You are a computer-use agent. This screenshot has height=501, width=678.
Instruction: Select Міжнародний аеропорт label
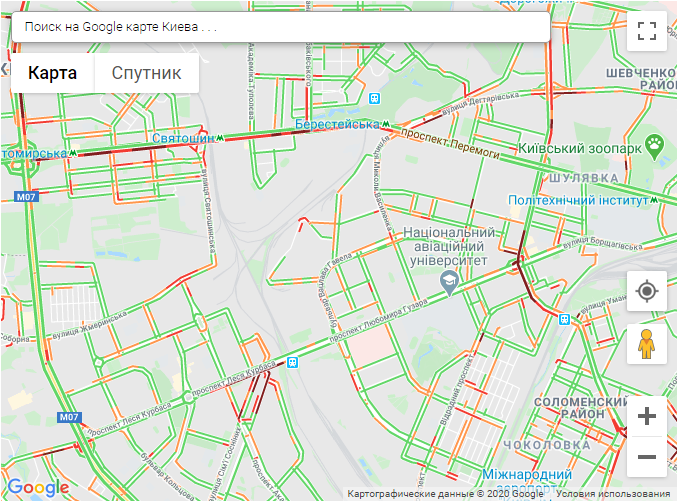(527, 481)
